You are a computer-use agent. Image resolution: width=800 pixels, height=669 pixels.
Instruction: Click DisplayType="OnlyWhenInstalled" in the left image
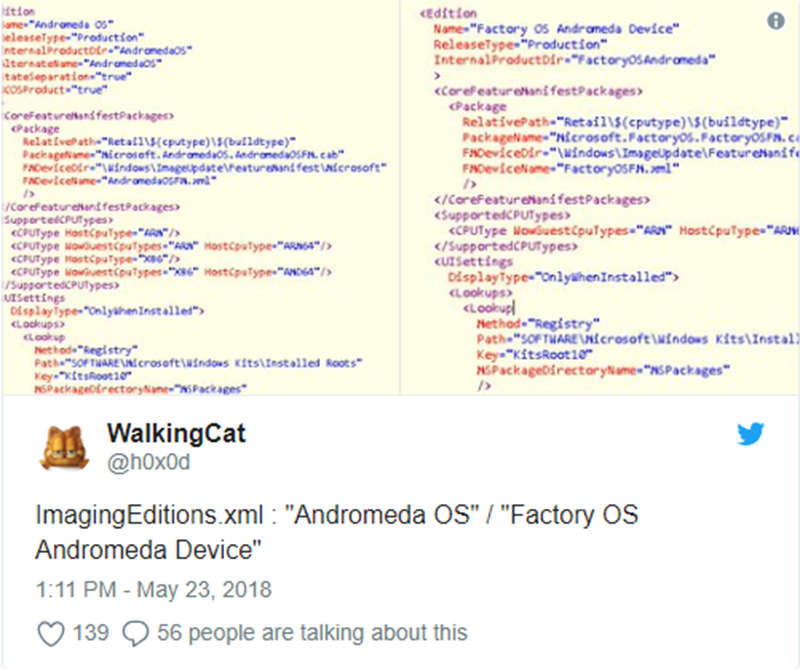108,310
